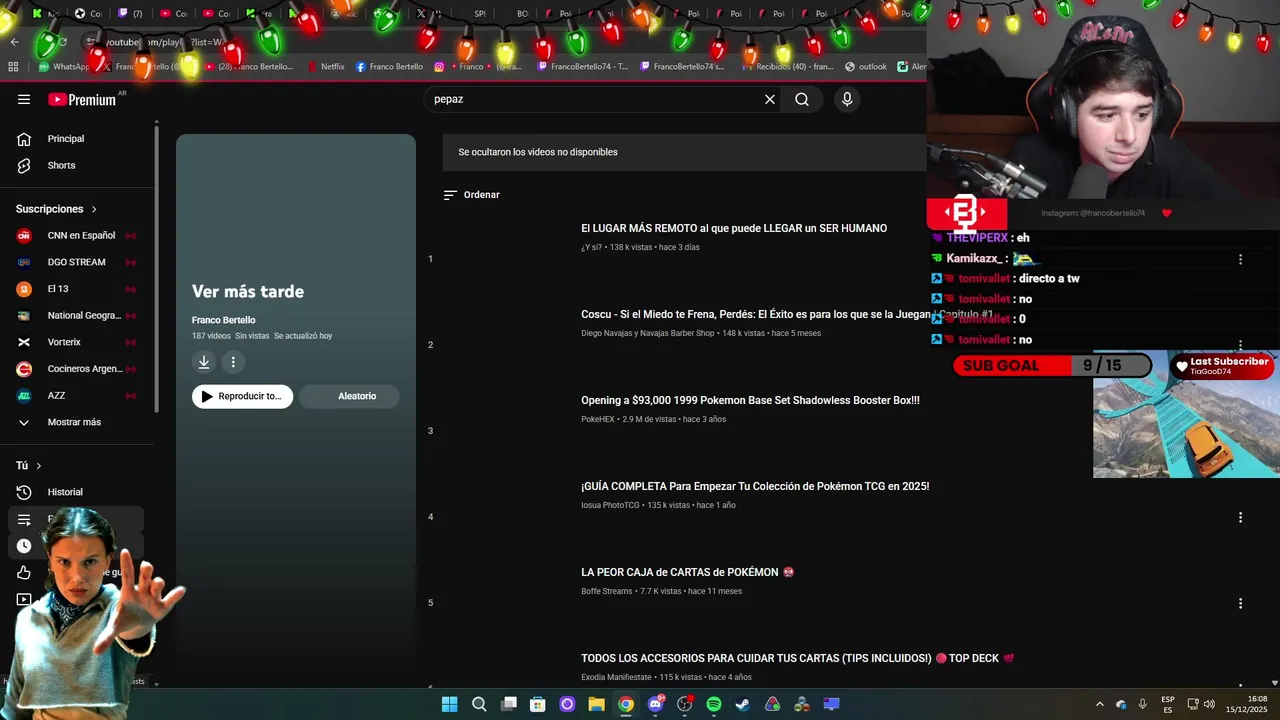Open the Netflix bookmark
This screenshot has width=1280, height=720.
(326, 67)
